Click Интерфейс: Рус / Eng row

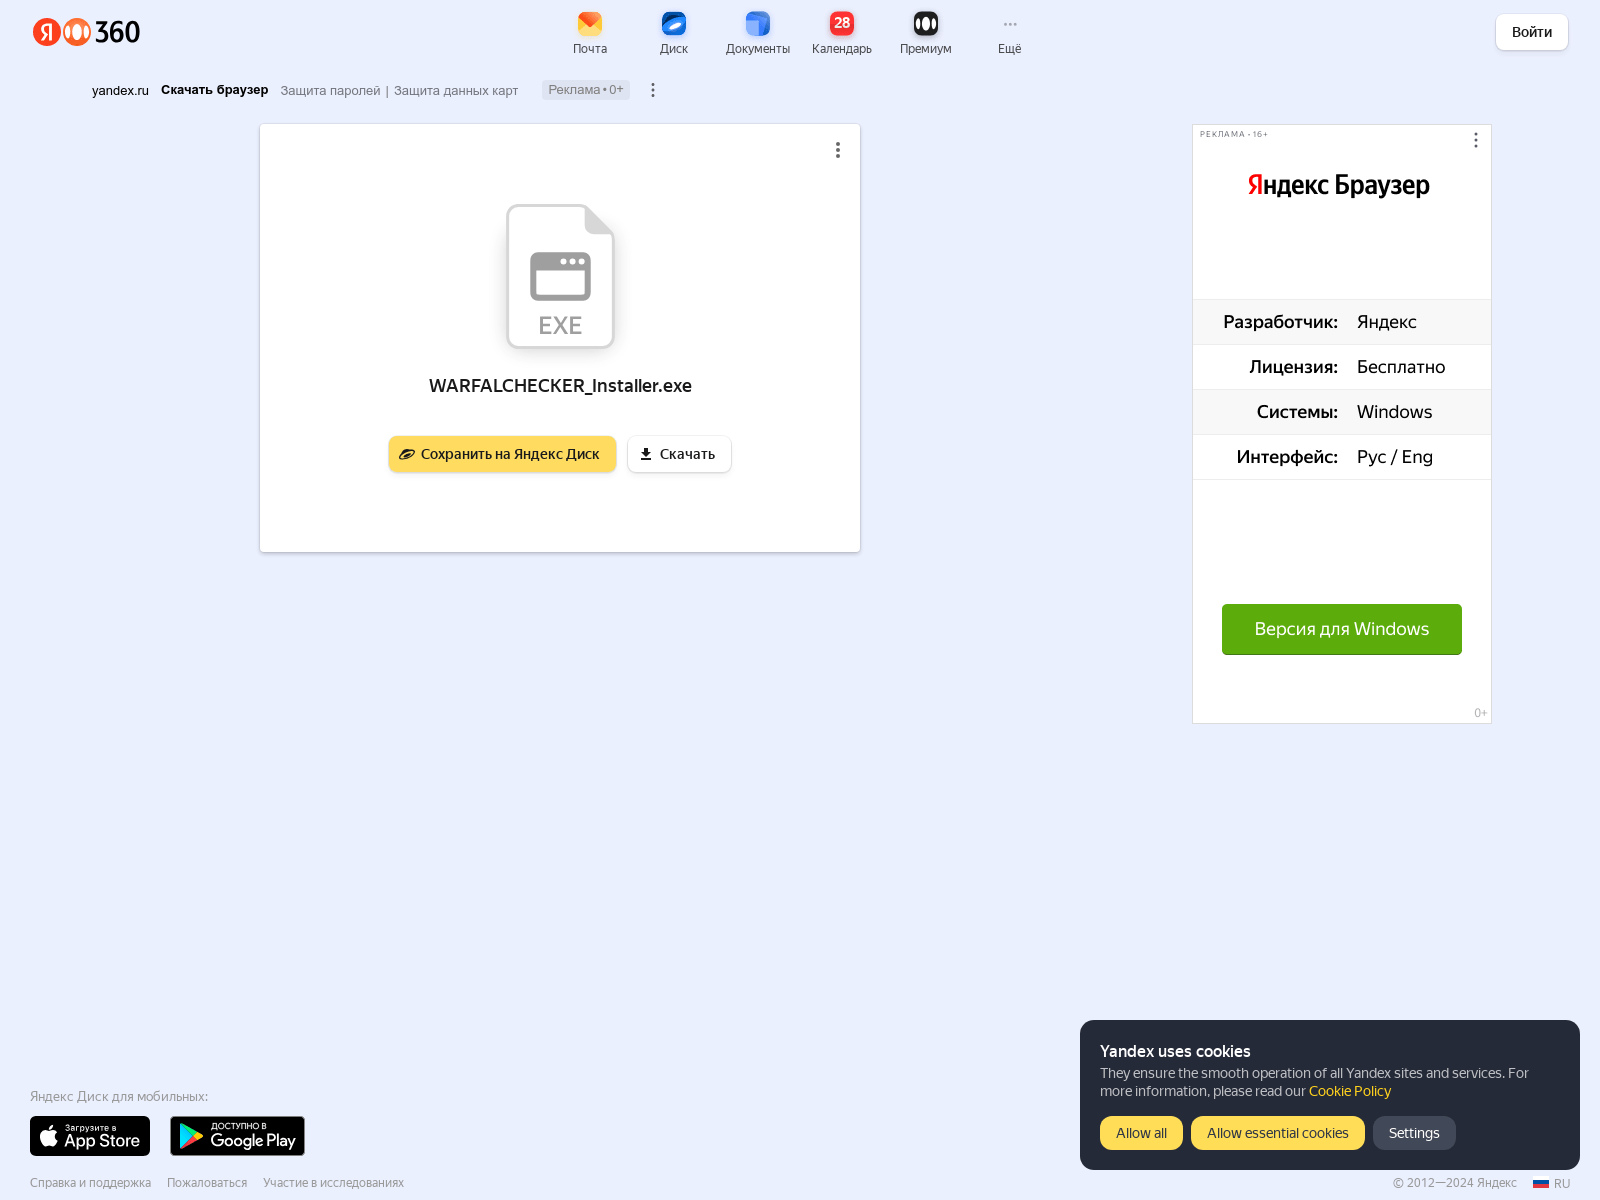[x=1342, y=457]
